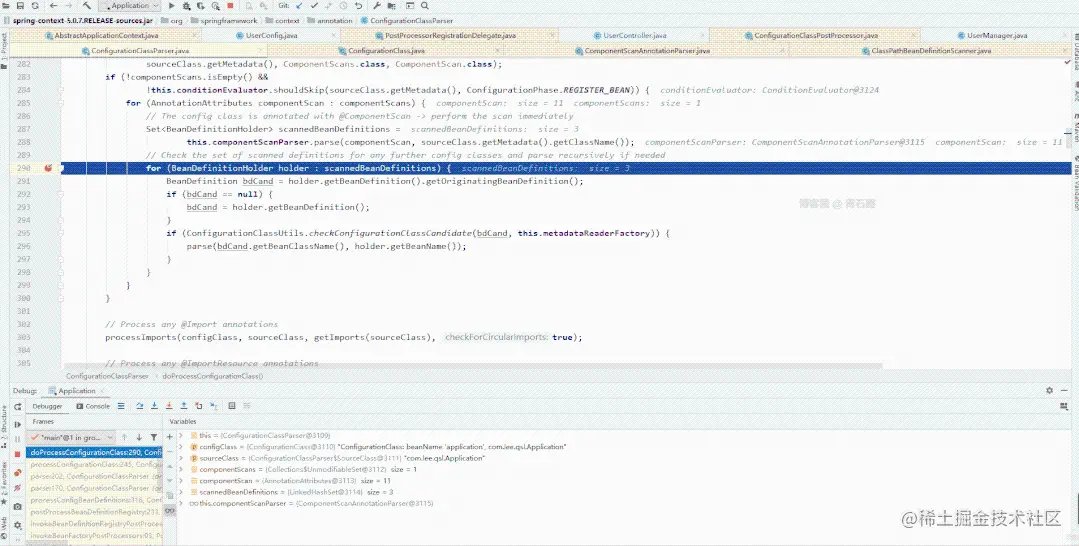Image resolution: width=1079 pixels, height=546 pixels.
Task: Click the doProcessConfigurationClass() breadcrumb
Action: coord(213,377)
